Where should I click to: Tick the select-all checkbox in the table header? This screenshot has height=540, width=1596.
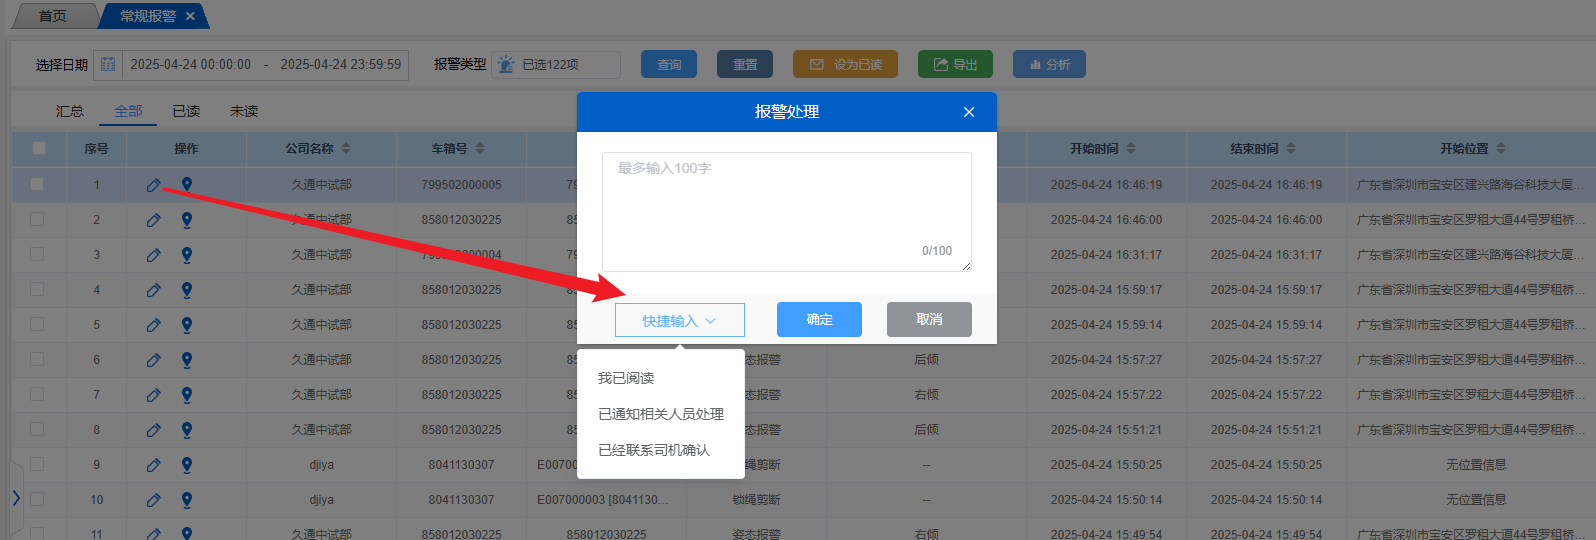39,148
